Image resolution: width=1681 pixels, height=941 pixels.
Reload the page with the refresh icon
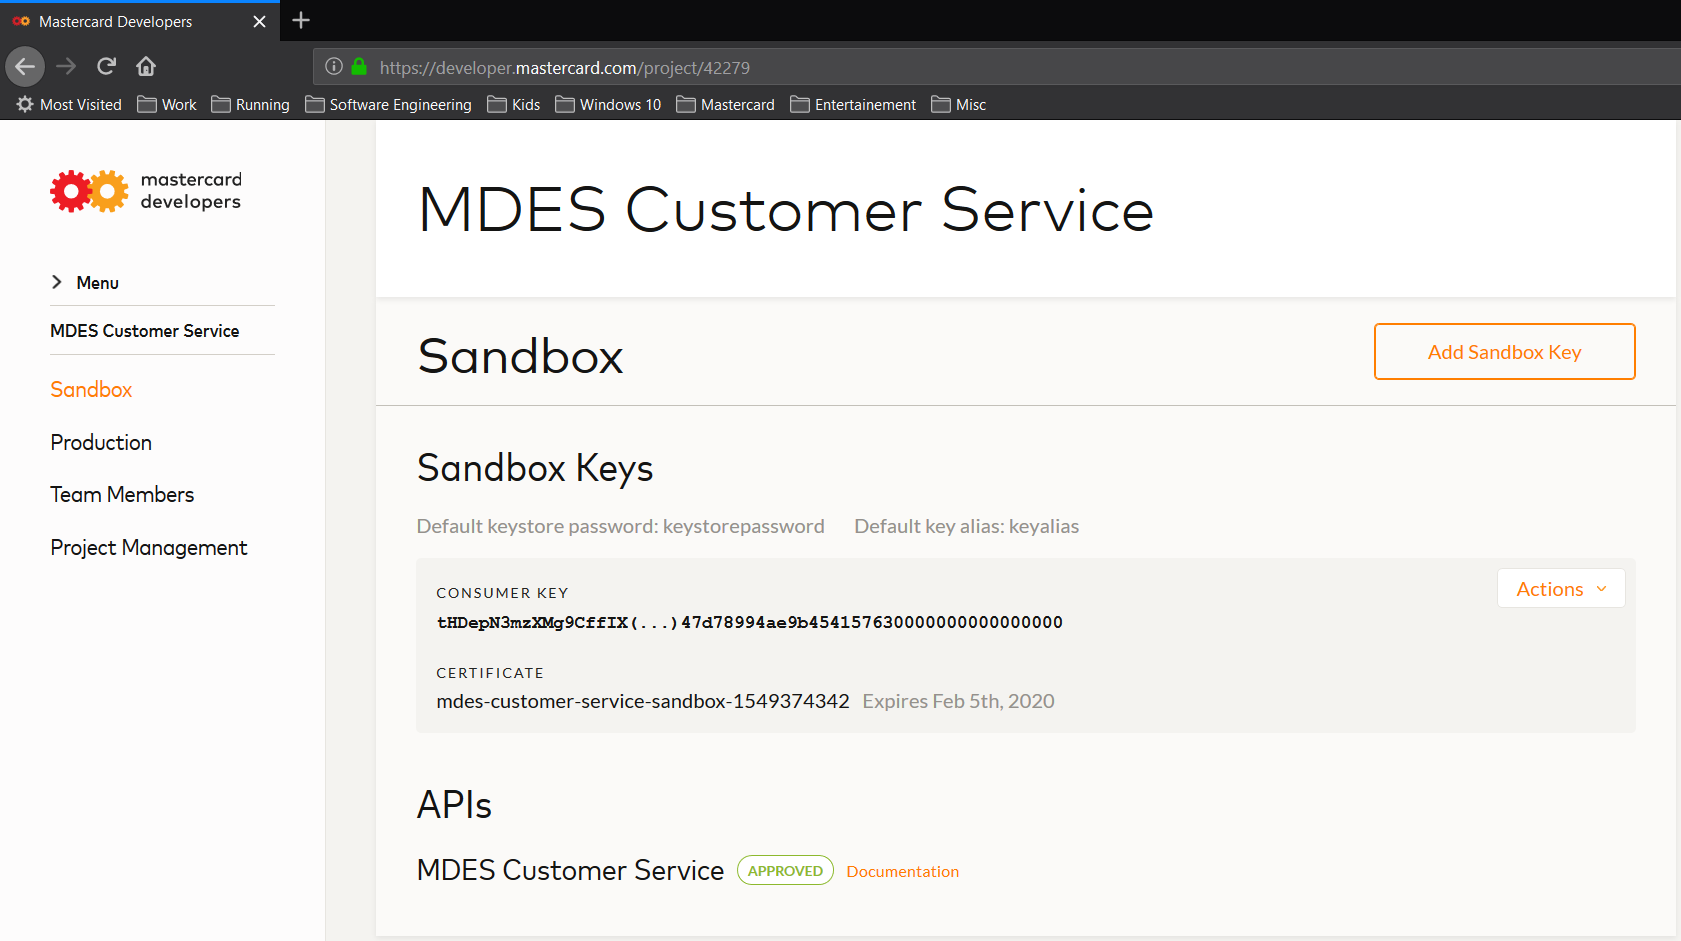(106, 67)
